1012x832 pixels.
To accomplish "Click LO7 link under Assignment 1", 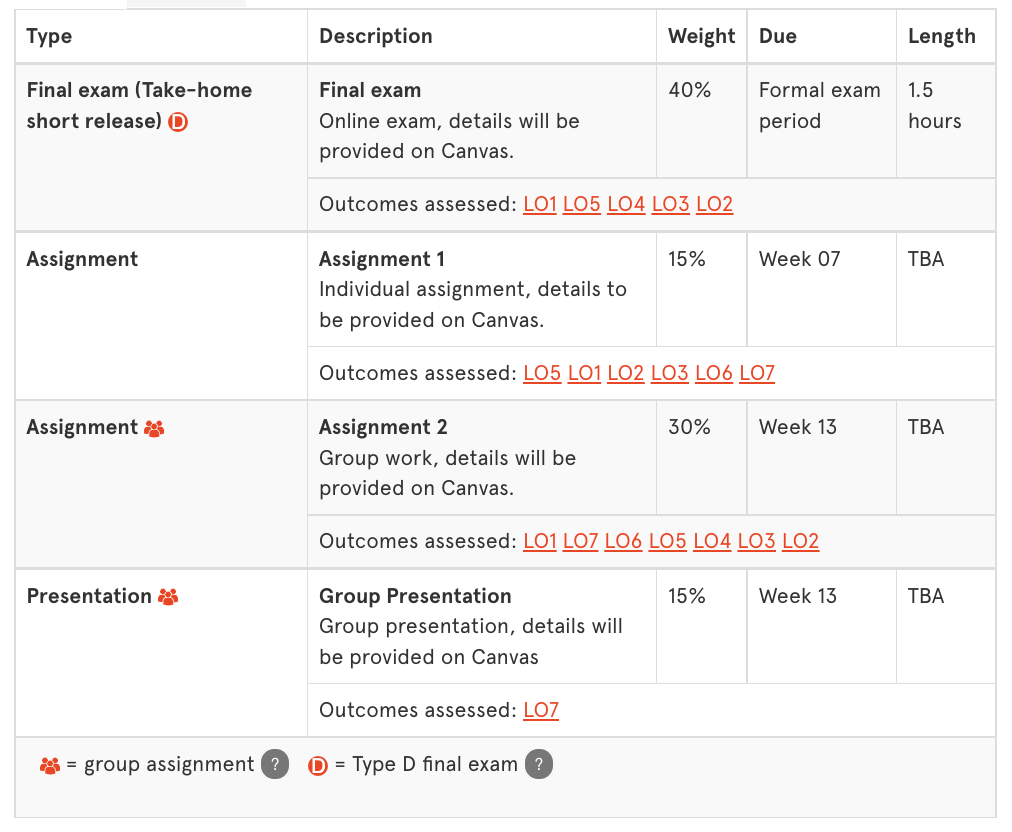I will [x=757, y=373].
